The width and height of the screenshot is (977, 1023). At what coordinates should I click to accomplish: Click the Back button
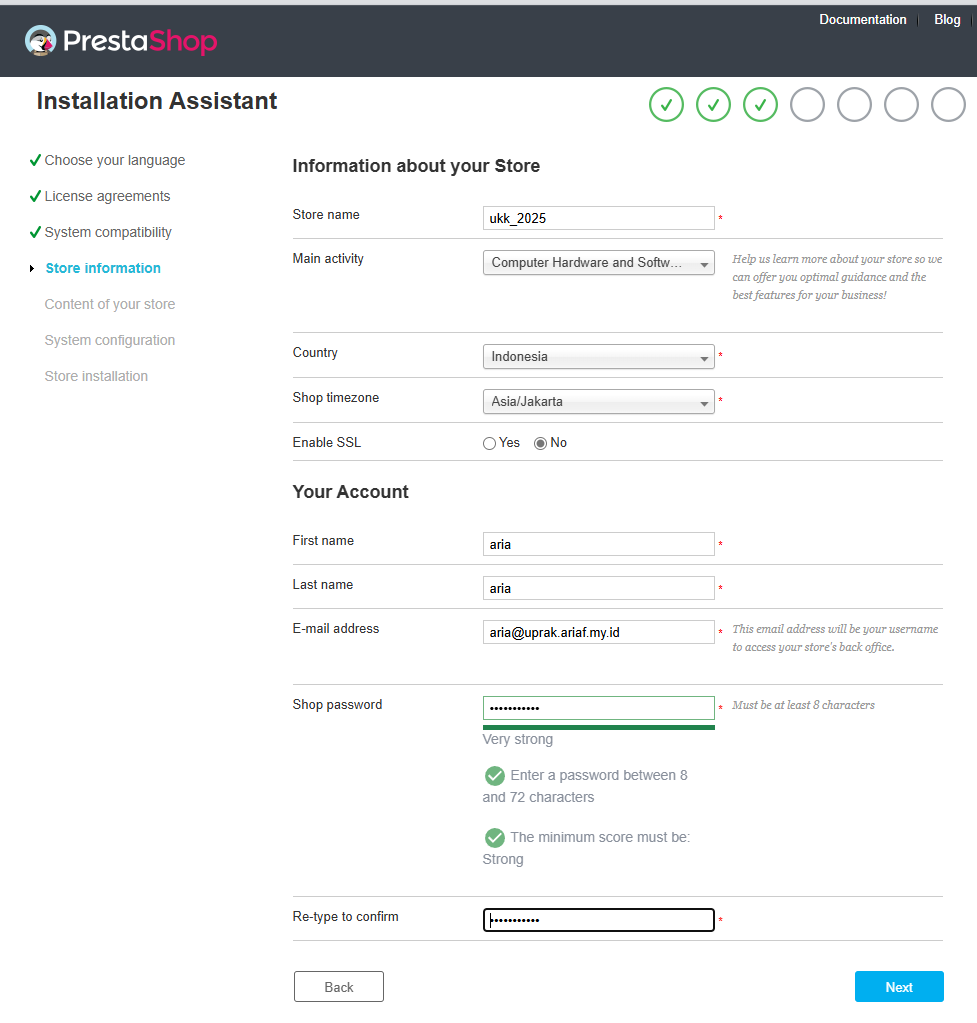click(339, 986)
